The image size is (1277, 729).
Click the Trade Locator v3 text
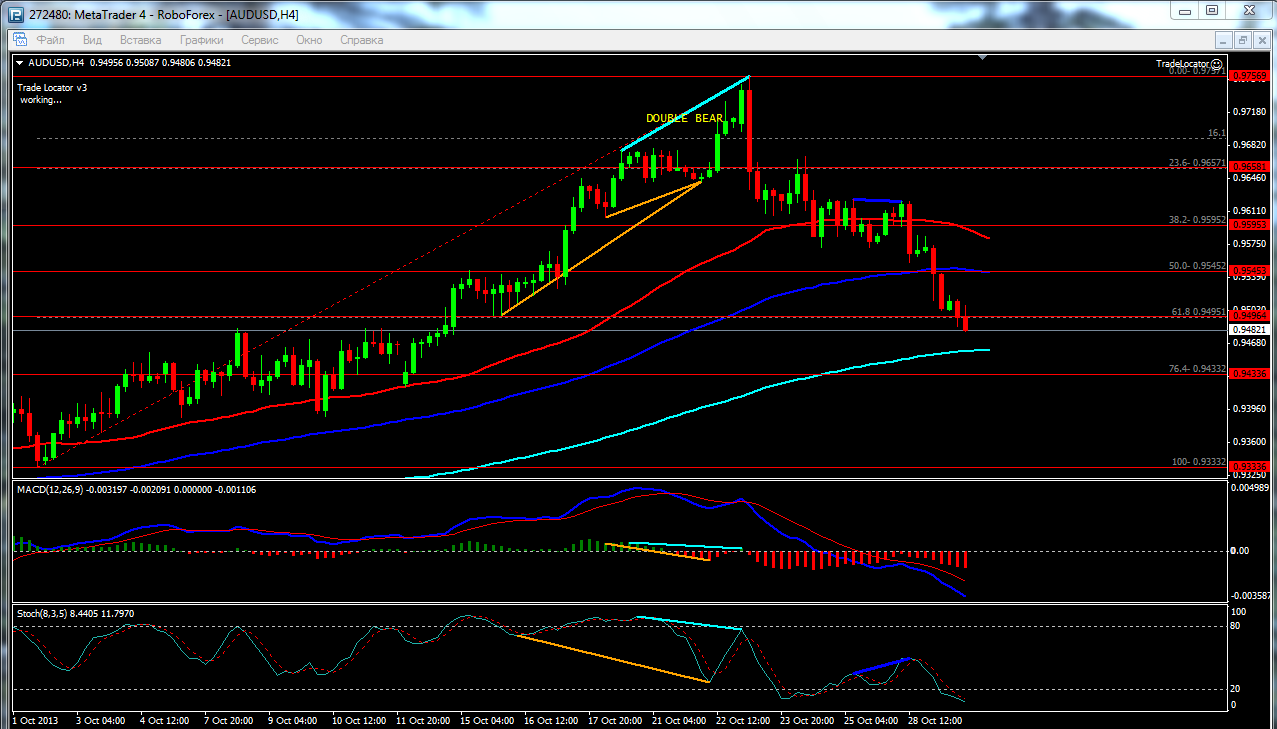click(52, 88)
